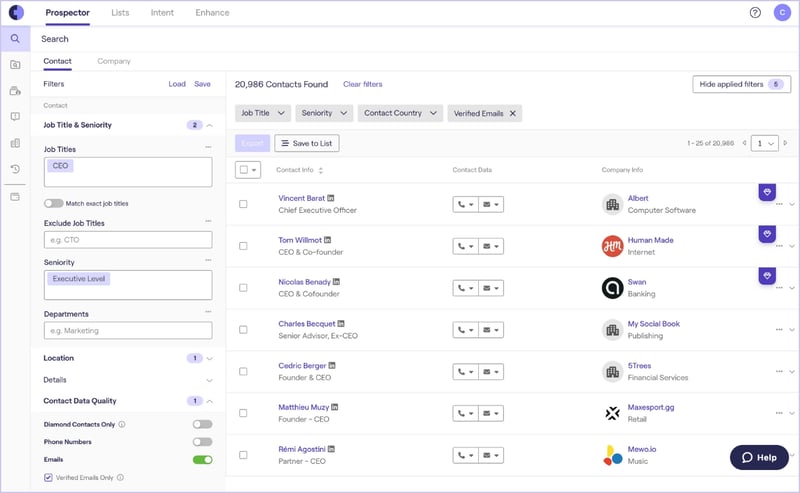This screenshot has width=800, height=493.
Task: Open Tom Willmot's LinkedIn icon
Action: coord(328,240)
